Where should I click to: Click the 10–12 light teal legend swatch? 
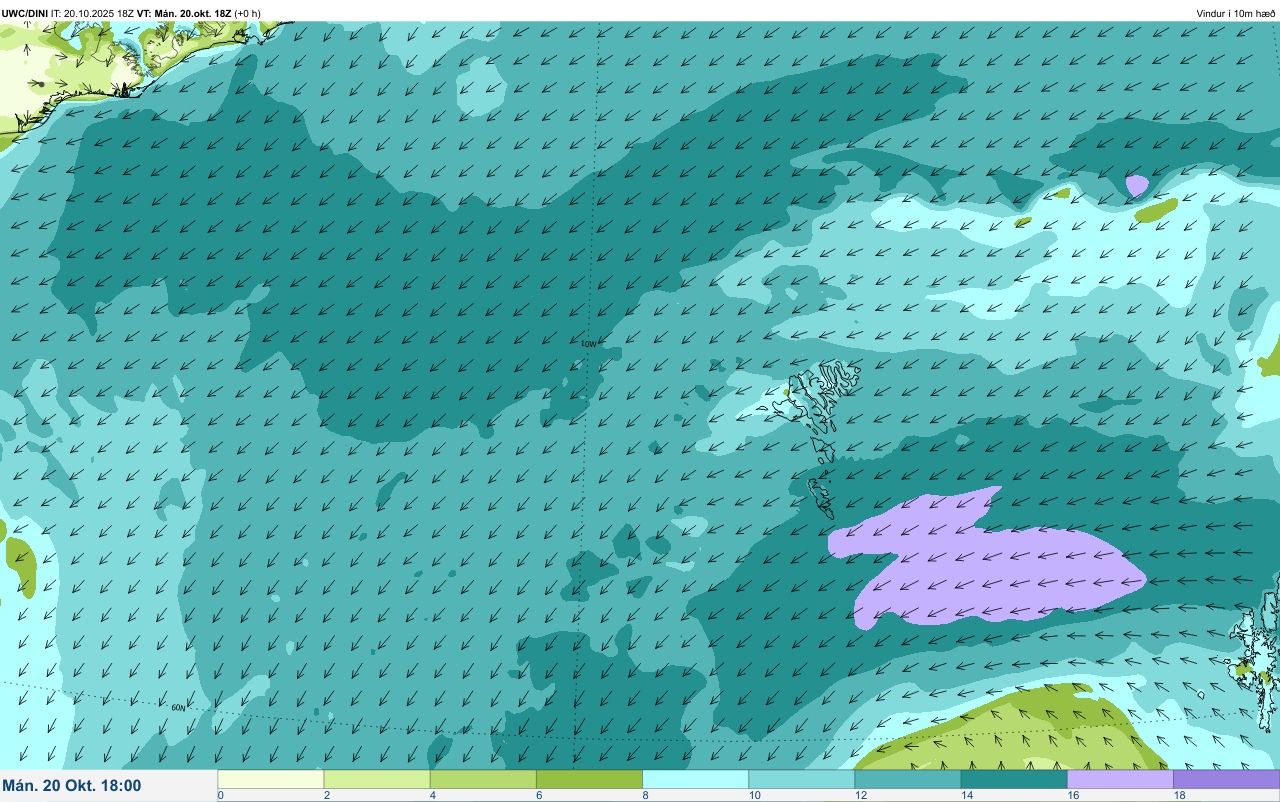801,779
